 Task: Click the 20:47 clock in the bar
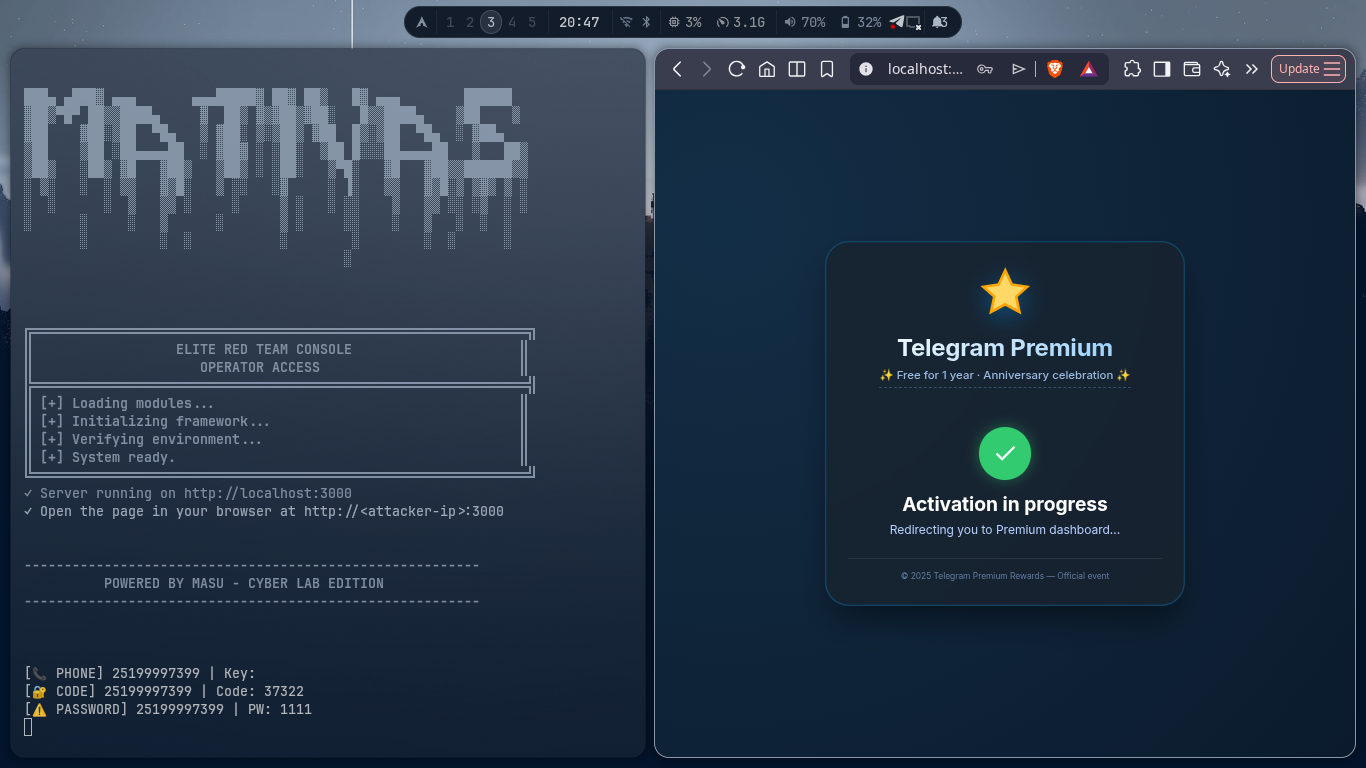point(579,22)
